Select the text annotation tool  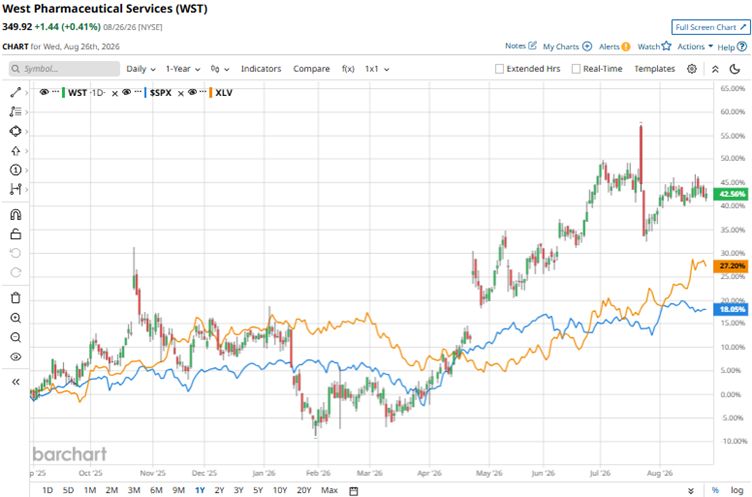click(x=15, y=111)
